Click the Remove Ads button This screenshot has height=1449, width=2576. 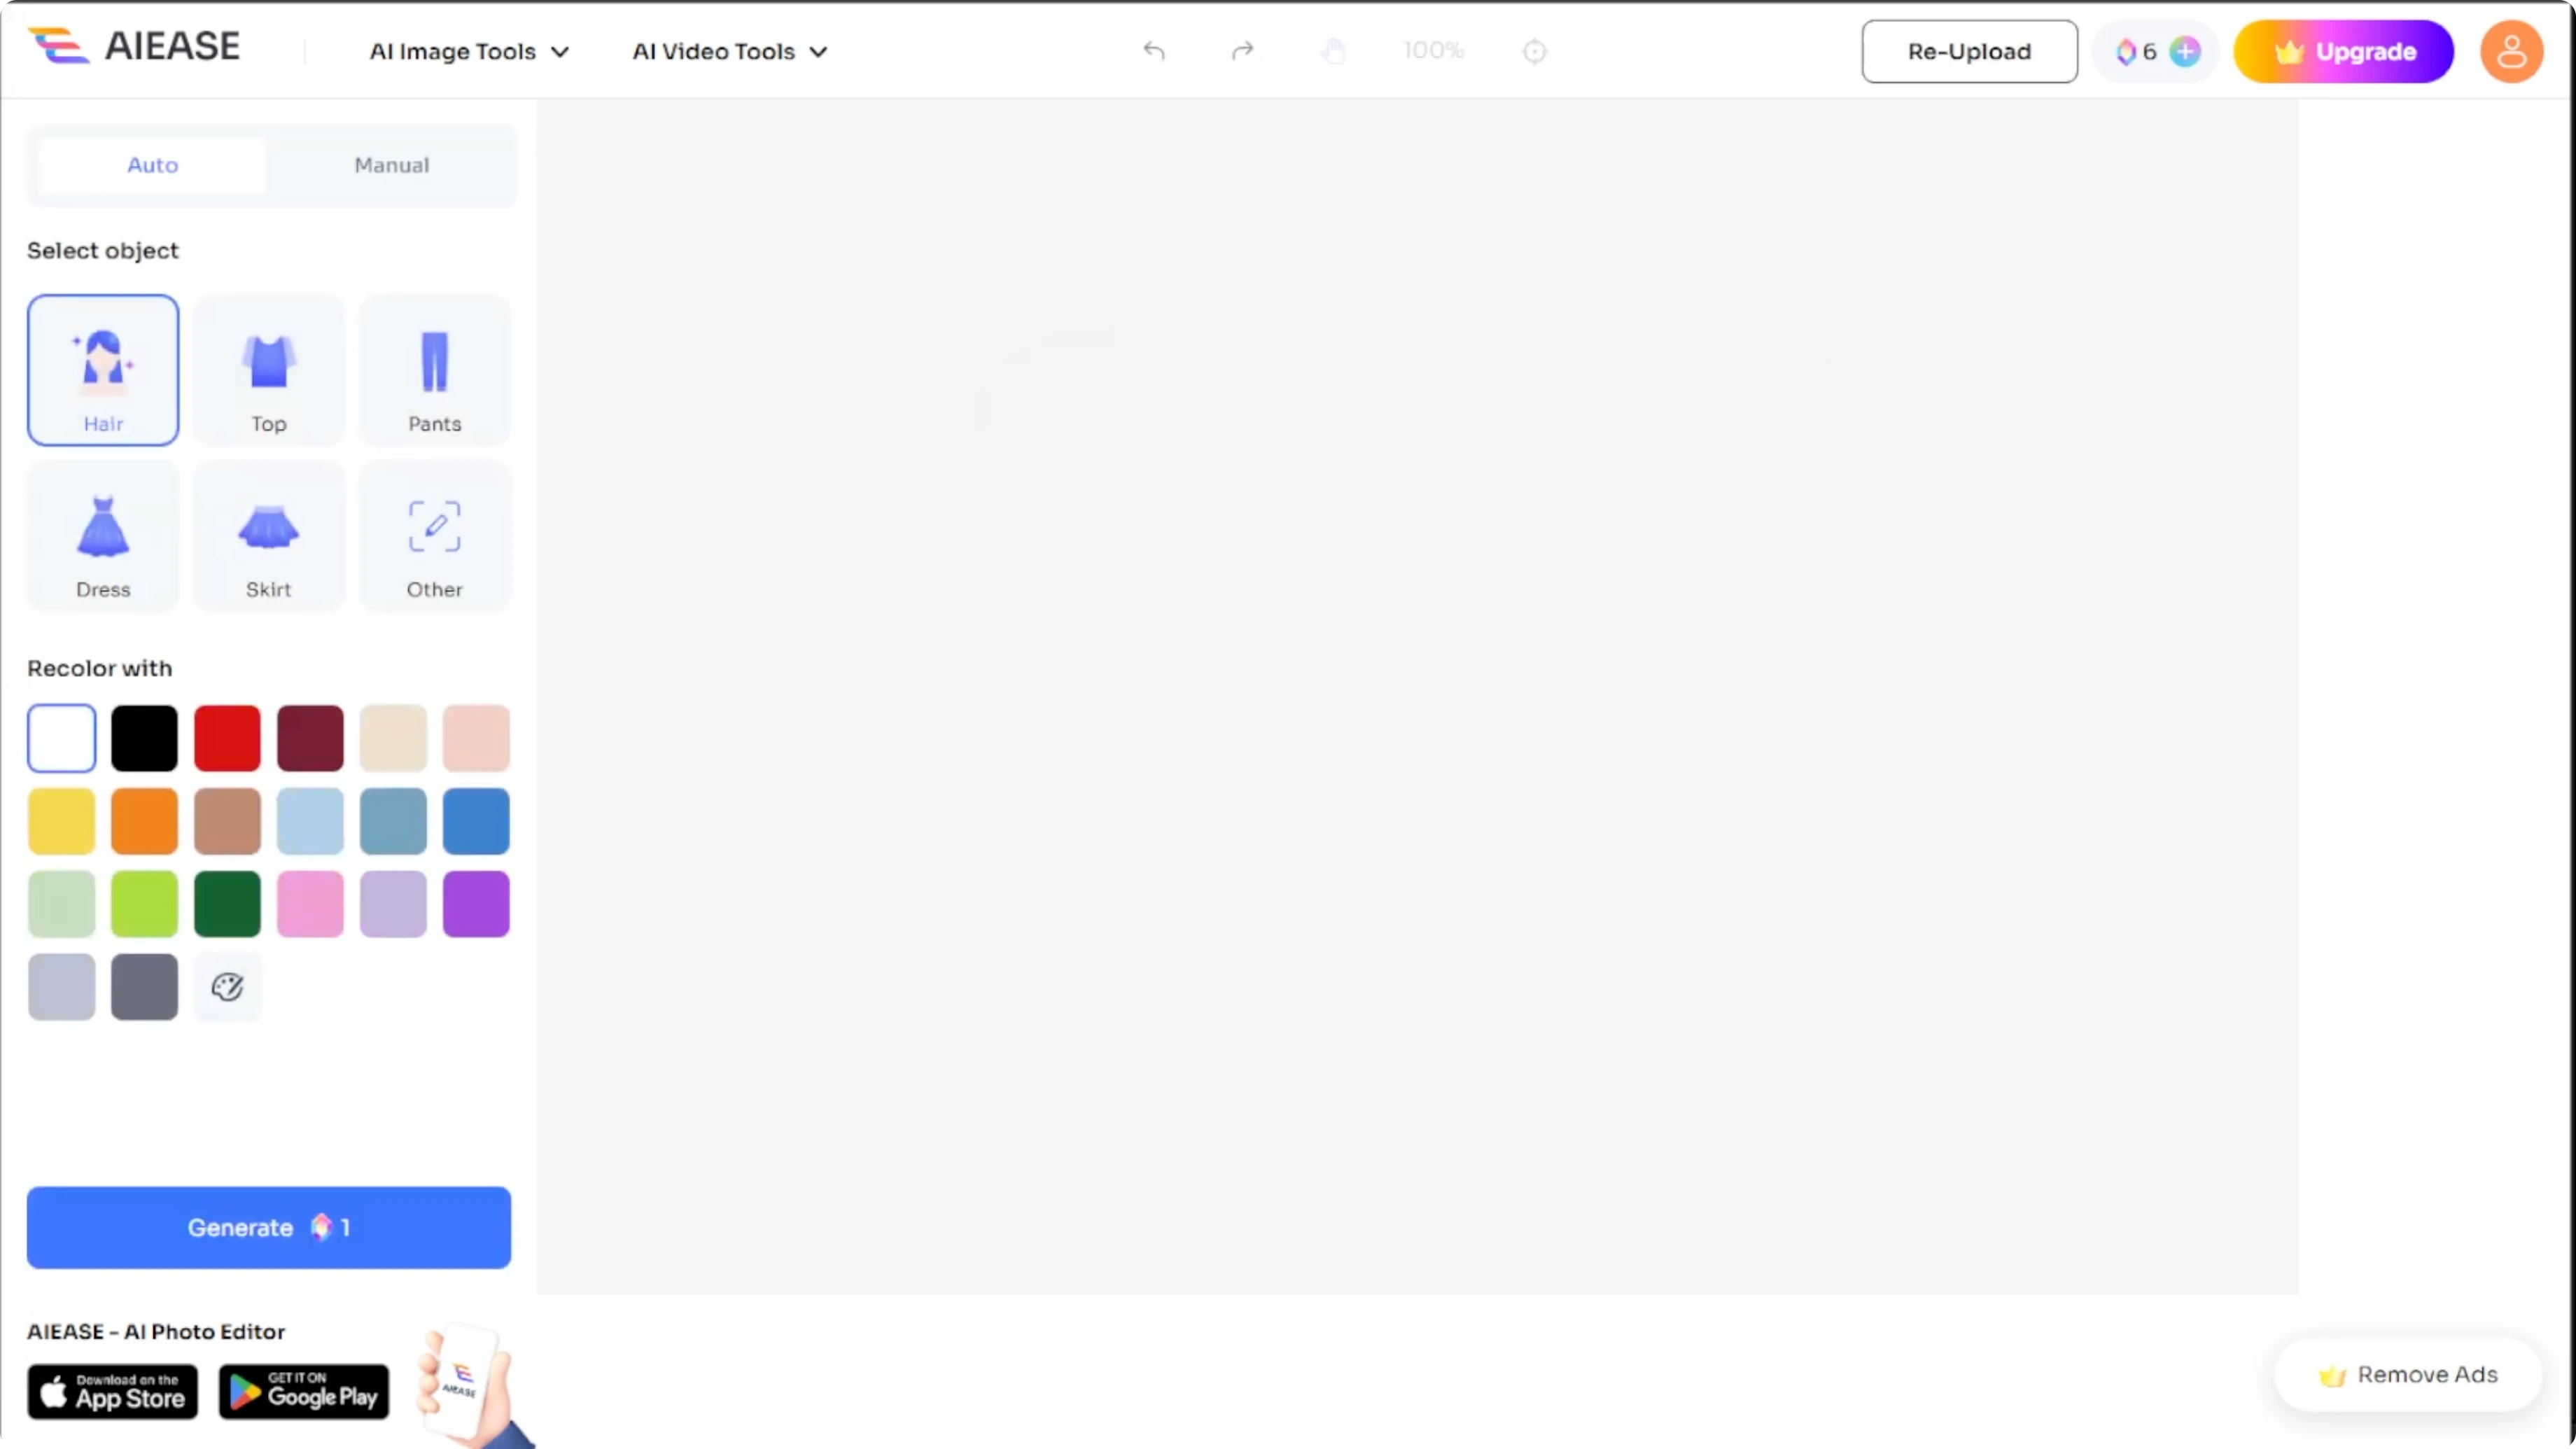[x=2408, y=1374]
